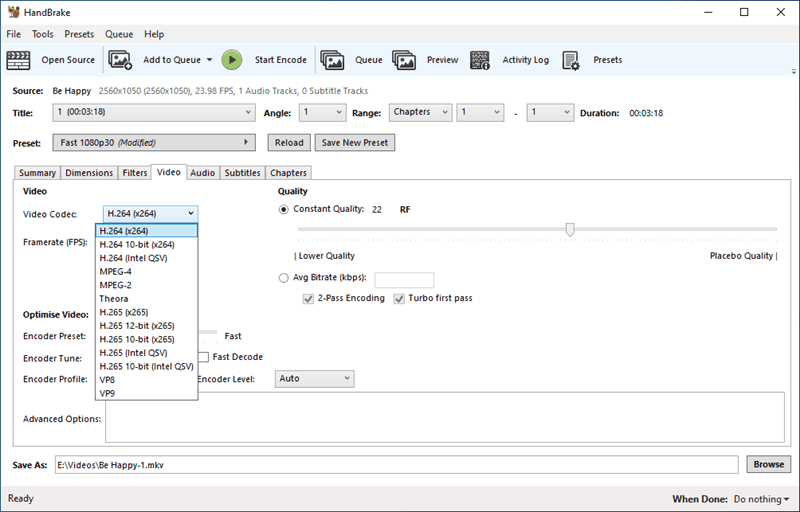Choose MPEG-2 from the codec list

pyautogui.click(x=146, y=285)
